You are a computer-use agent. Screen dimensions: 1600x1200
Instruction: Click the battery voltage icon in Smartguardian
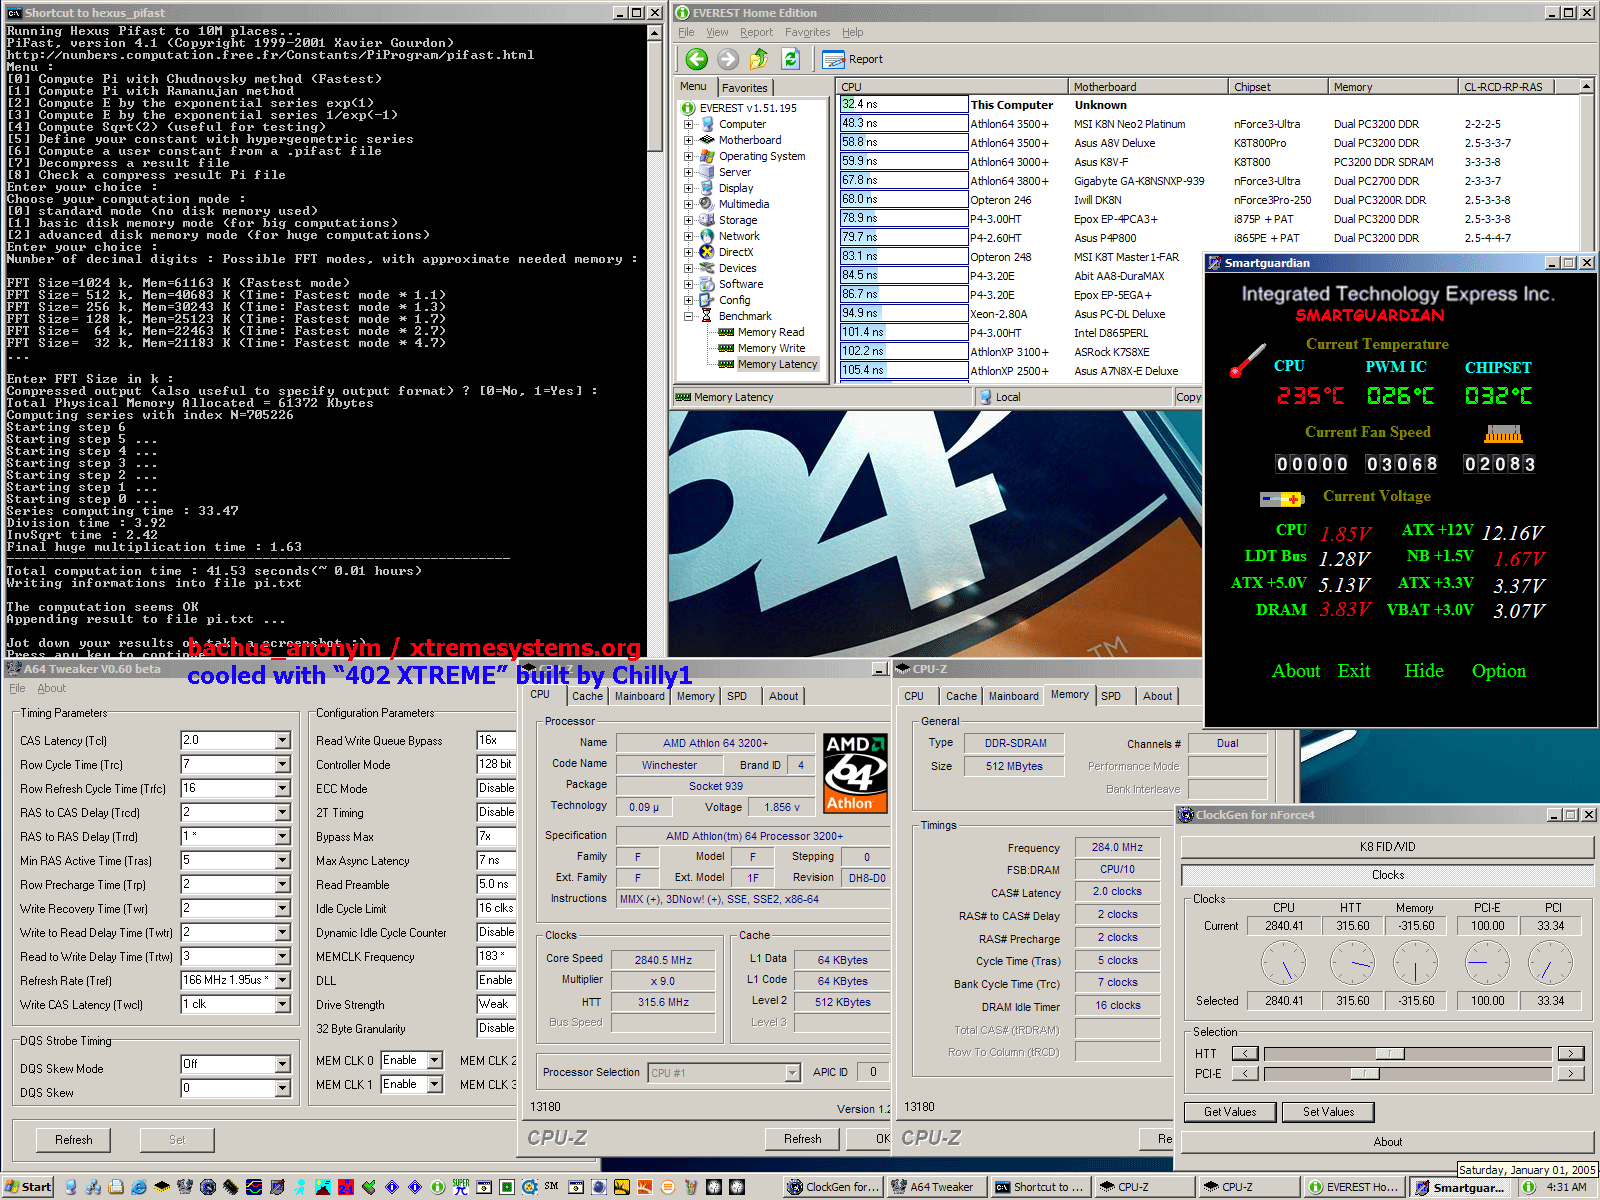(x=1281, y=498)
